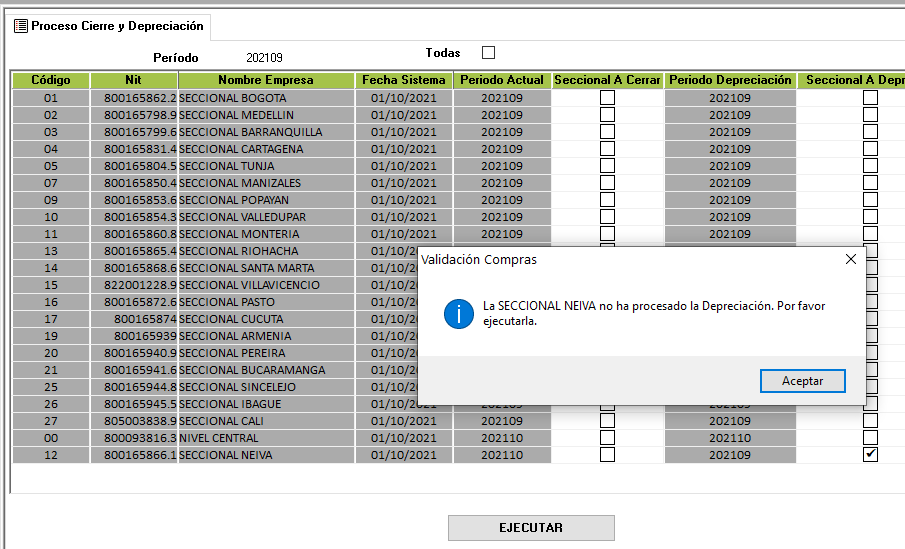This screenshot has height=549, width=905.
Task: Close the Validación Compras dialog
Action: tap(850, 259)
